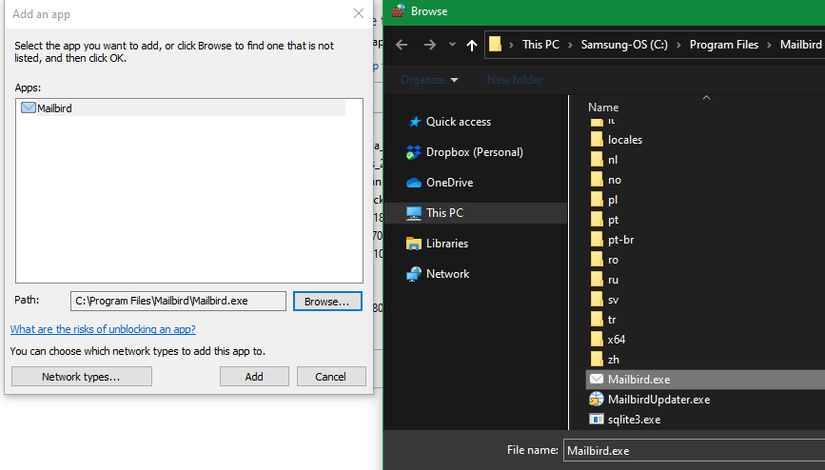Click the x64 folder icon
The width and height of the screenshot is (825, 470).
pos(597,339)
